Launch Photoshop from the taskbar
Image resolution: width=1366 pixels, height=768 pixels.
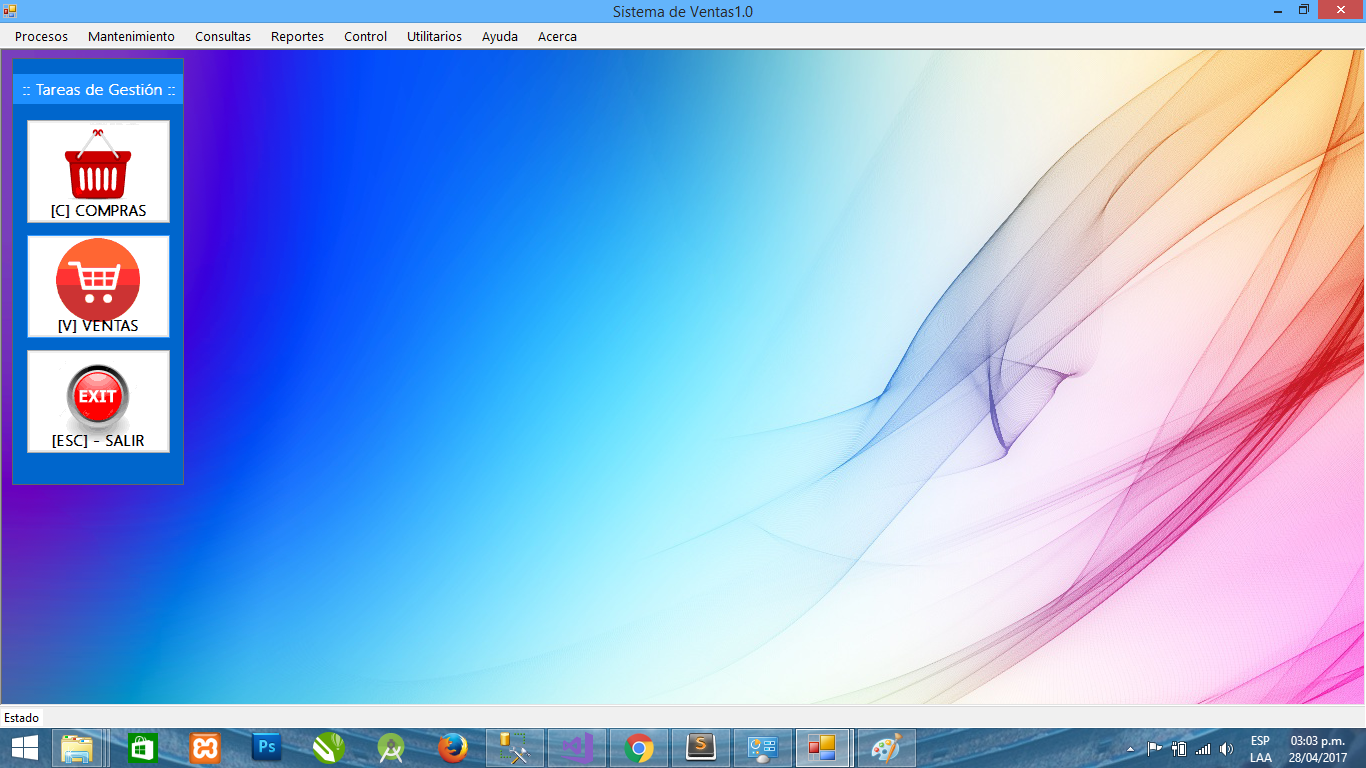pos(267,748)
